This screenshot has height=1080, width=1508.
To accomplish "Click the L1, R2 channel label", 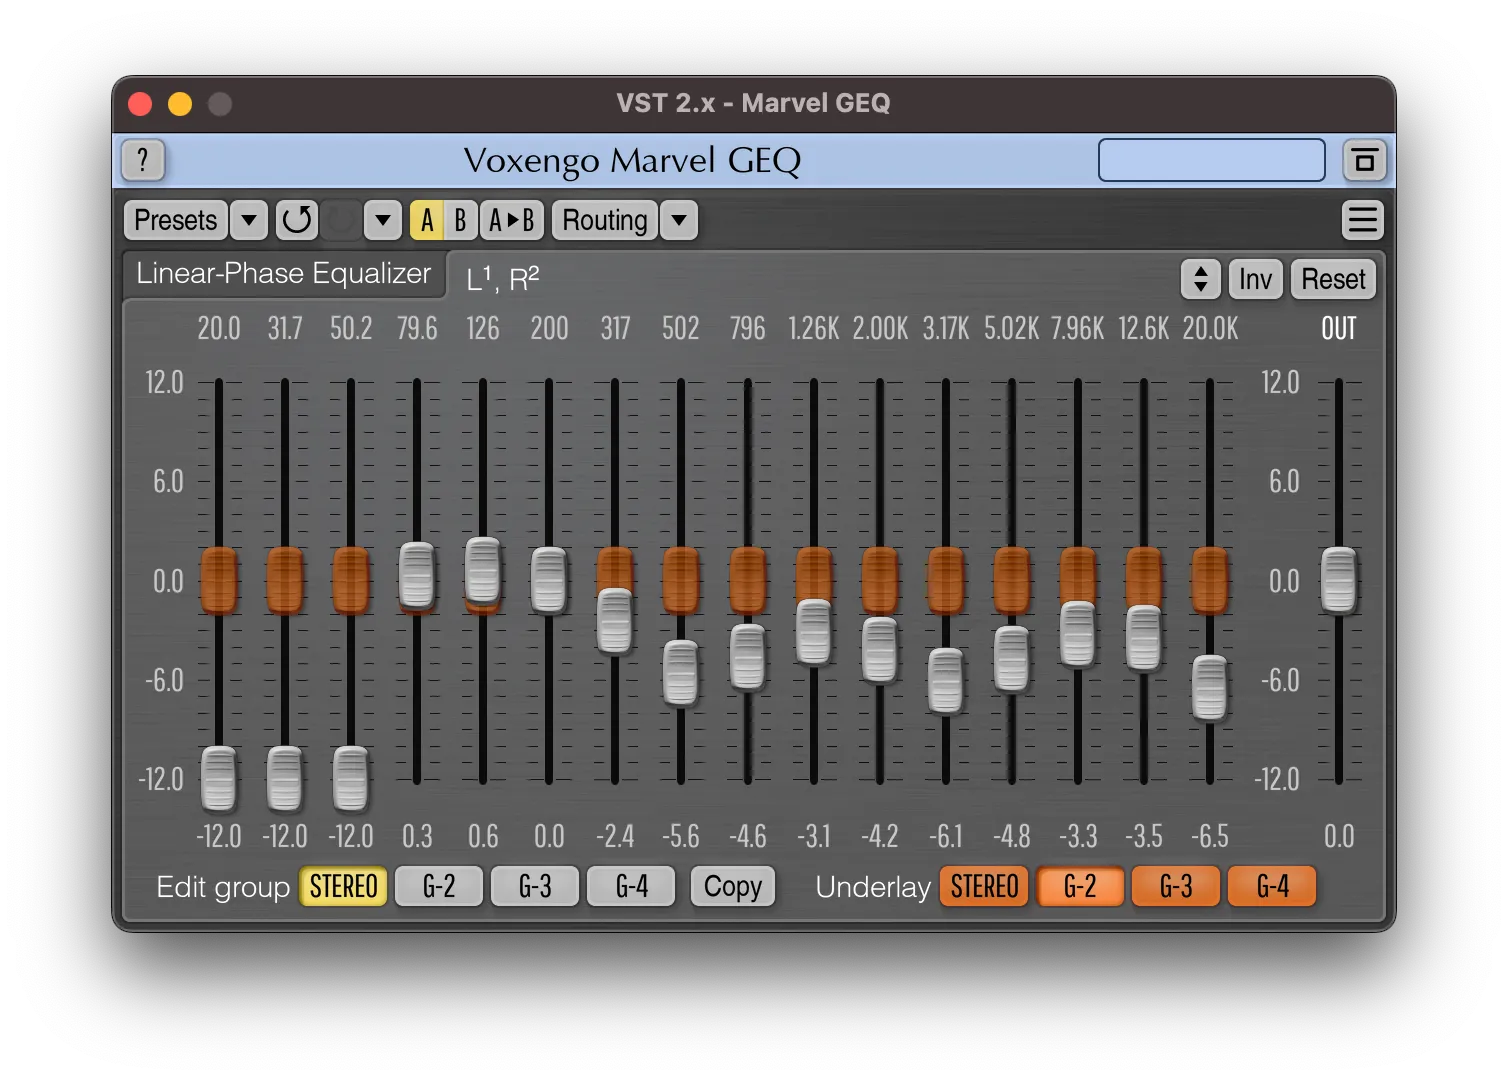I will (x=503, y=279).
